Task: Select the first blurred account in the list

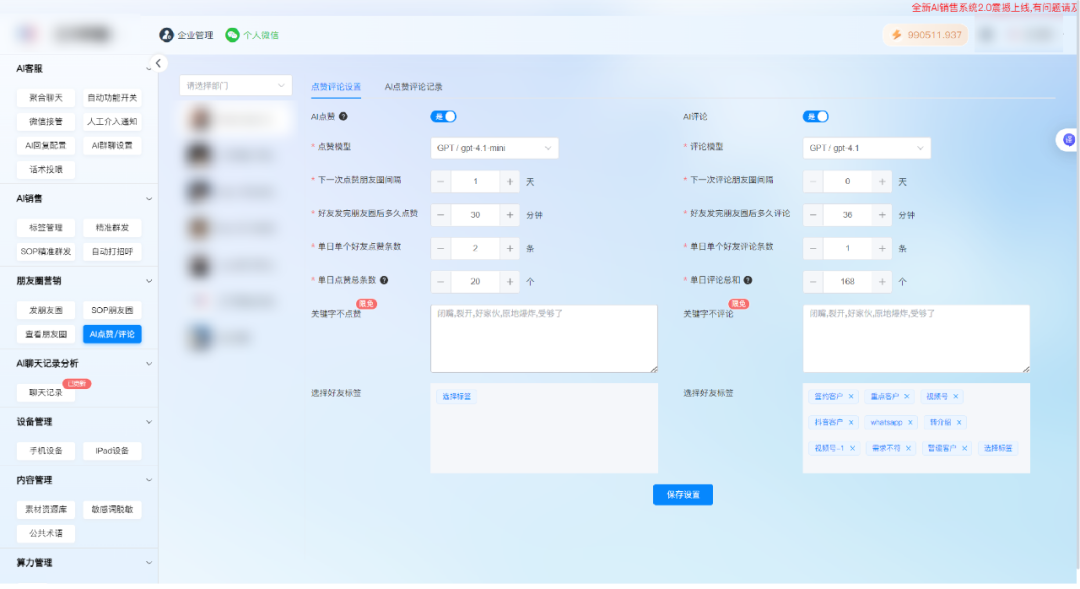Action: [236, 119]
